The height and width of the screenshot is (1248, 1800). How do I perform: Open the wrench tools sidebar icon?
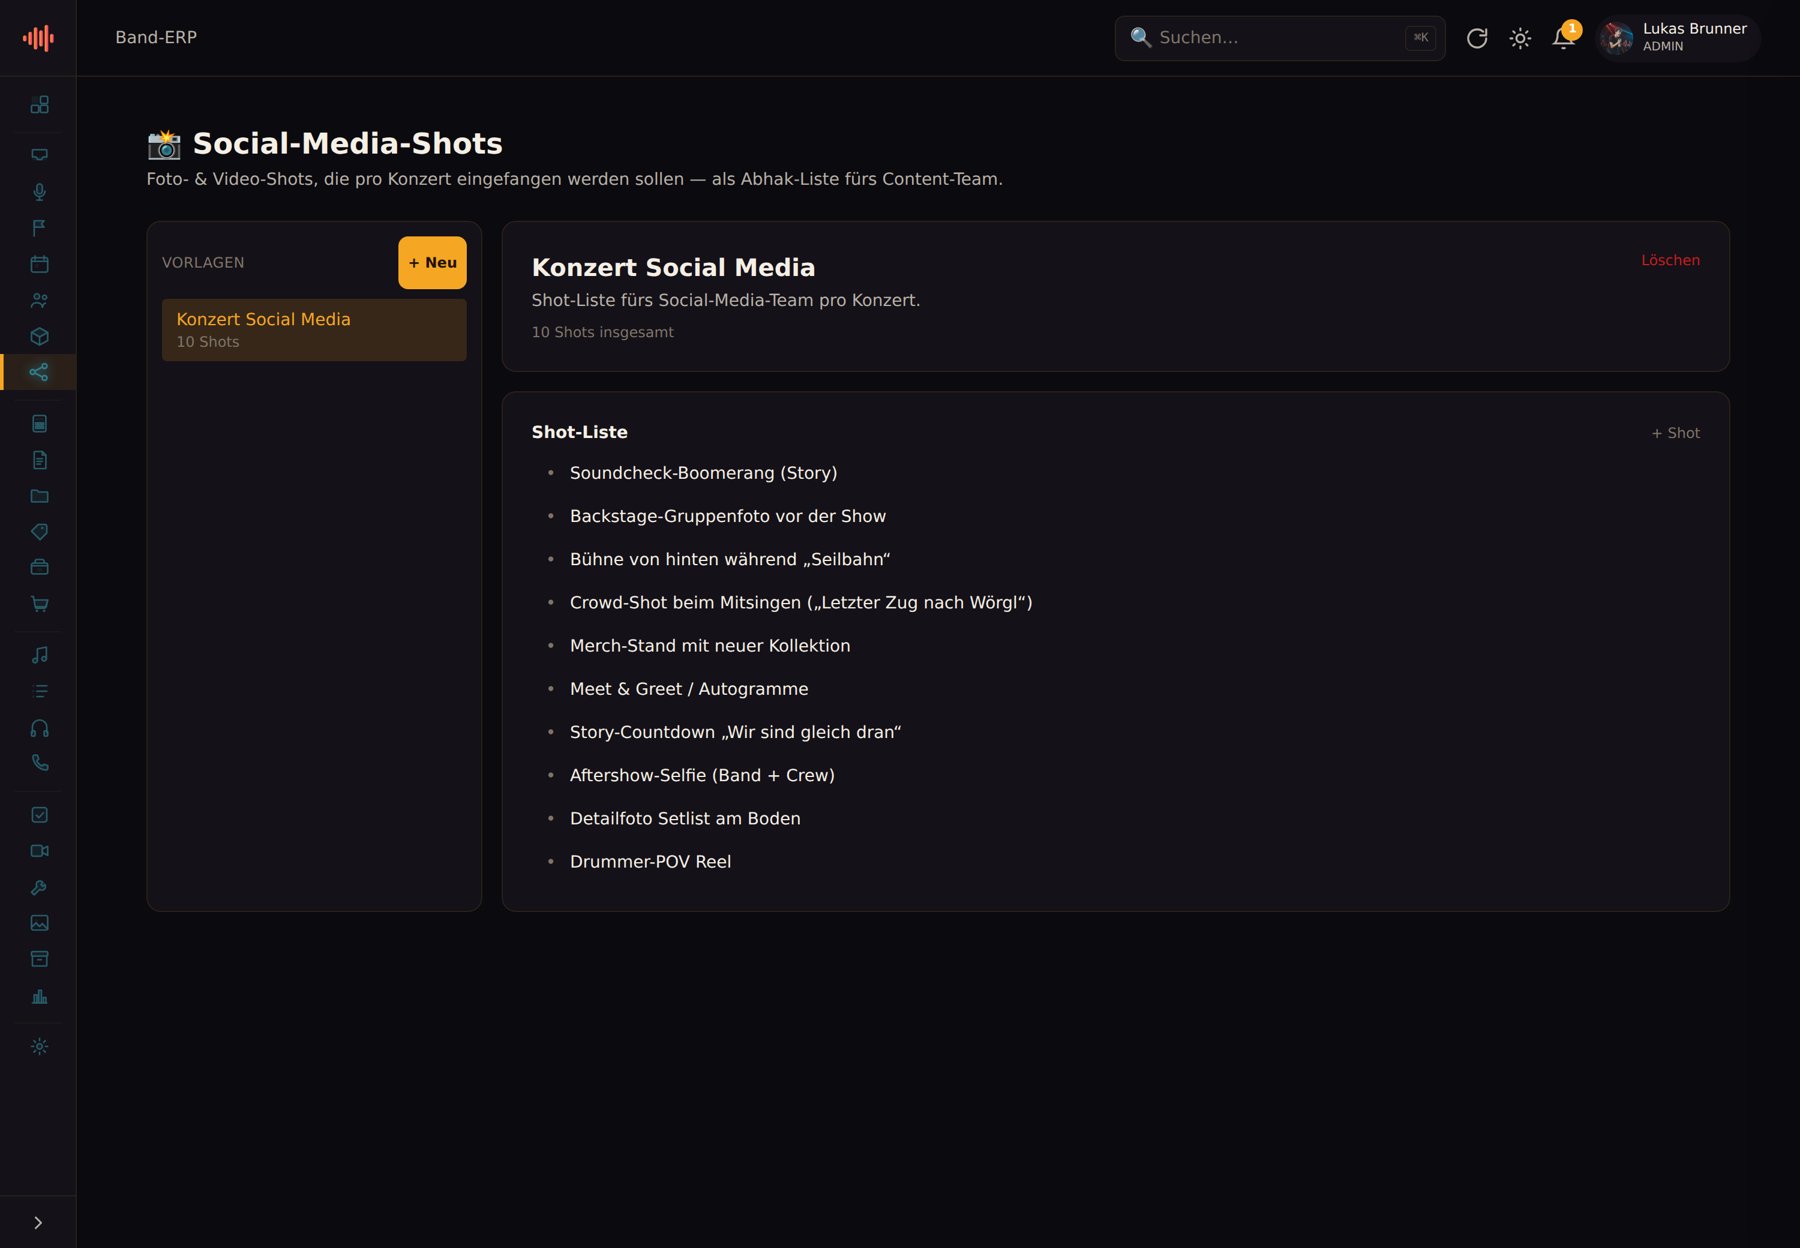click(39, 887)
